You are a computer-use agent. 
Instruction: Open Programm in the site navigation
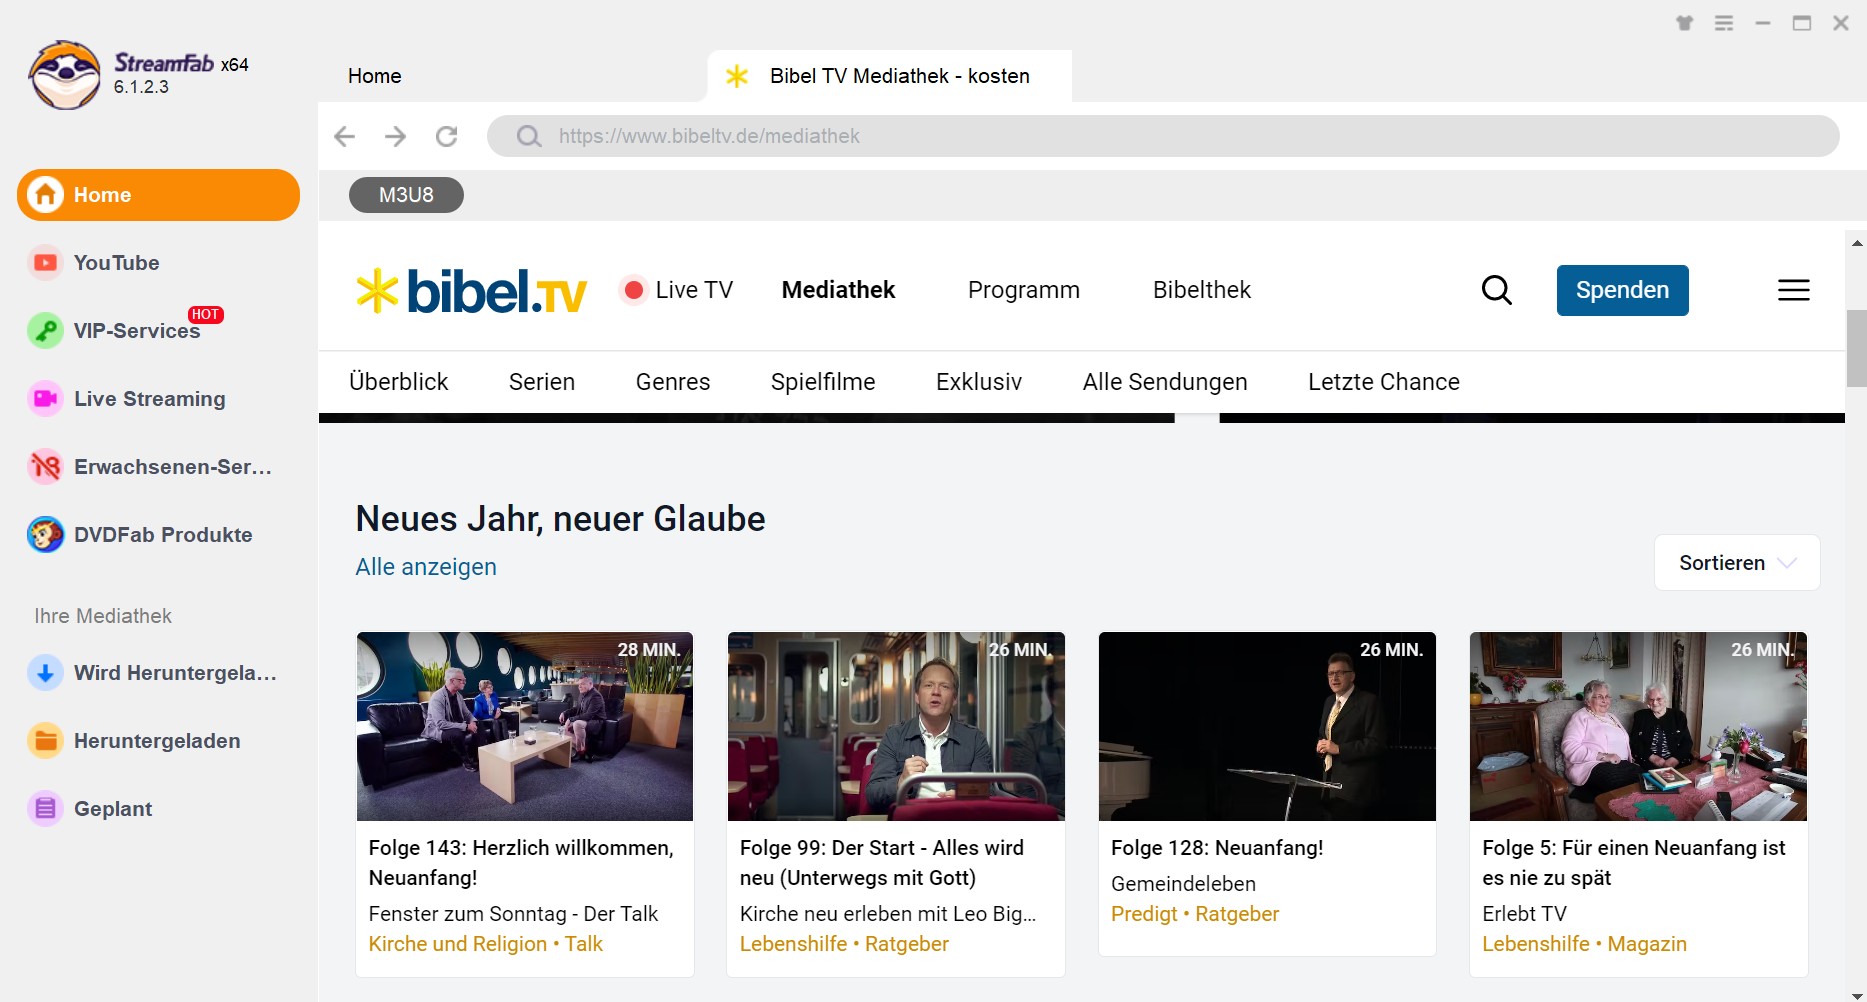[1024, 290]
